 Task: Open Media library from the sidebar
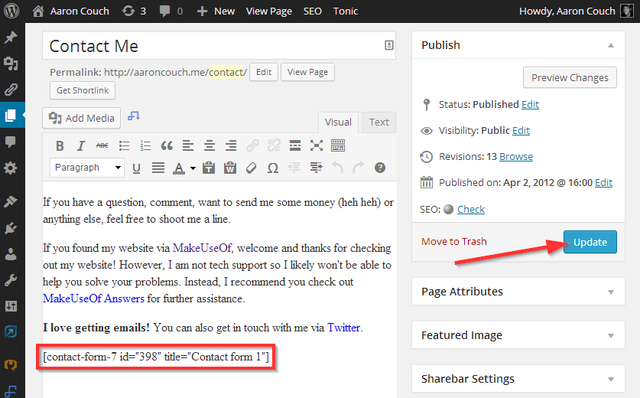pyautogui.click(x=11, y=63)
